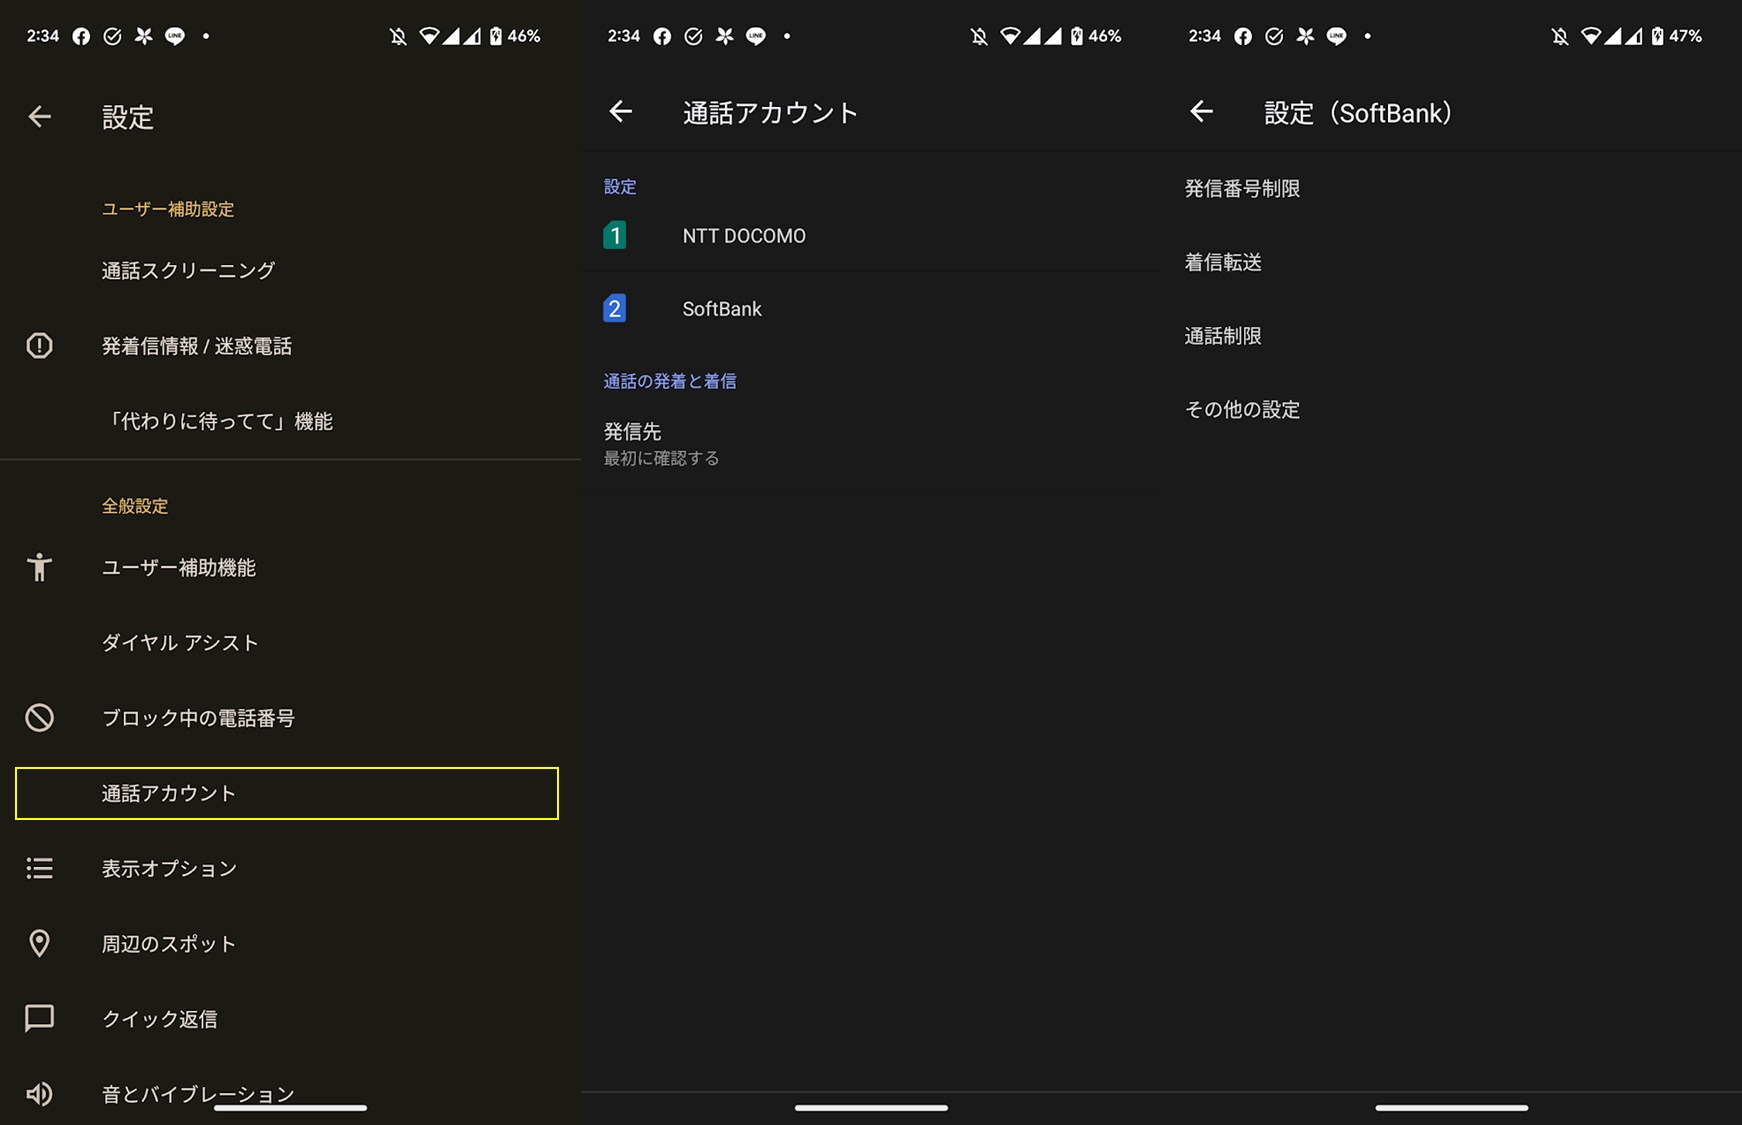Tap the location pin icon beside 周辺のスポット
Image resolution: width=1742 pixels, height=1125 pixels.
tap(39, 943)
